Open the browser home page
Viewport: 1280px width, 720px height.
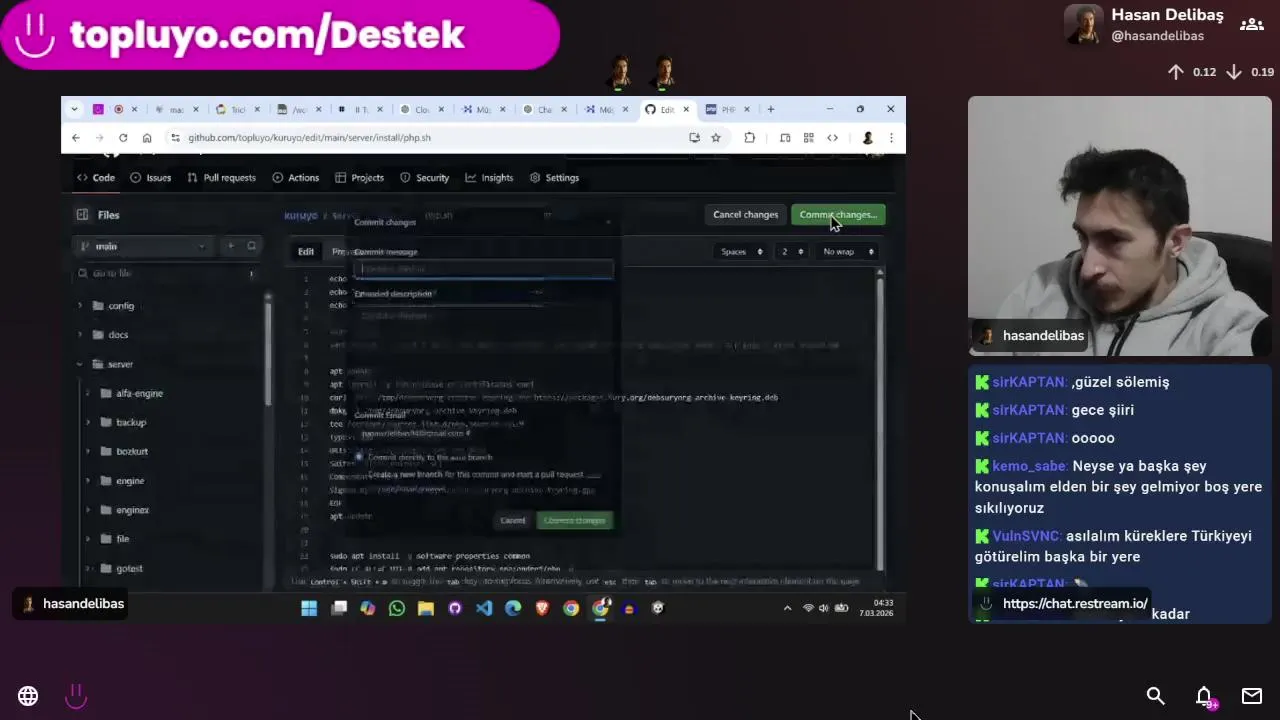(x=147, y=138)
